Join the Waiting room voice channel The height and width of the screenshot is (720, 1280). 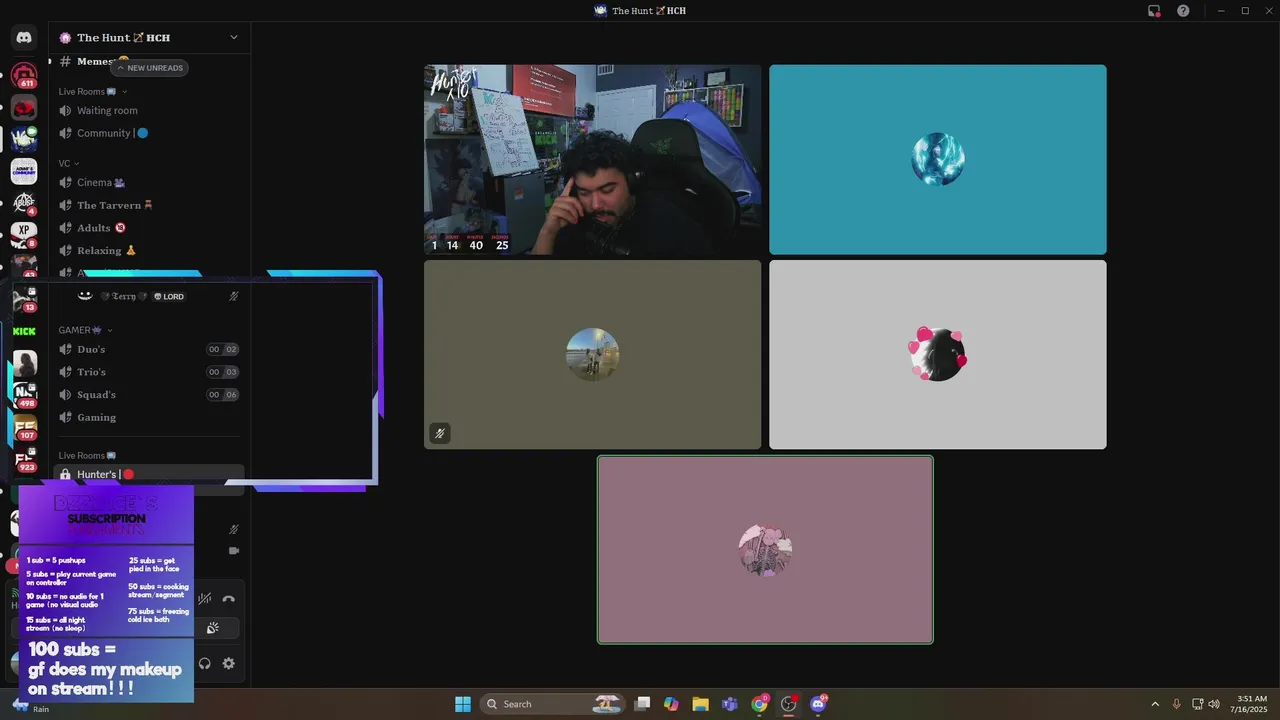click(x=148, y=110)
